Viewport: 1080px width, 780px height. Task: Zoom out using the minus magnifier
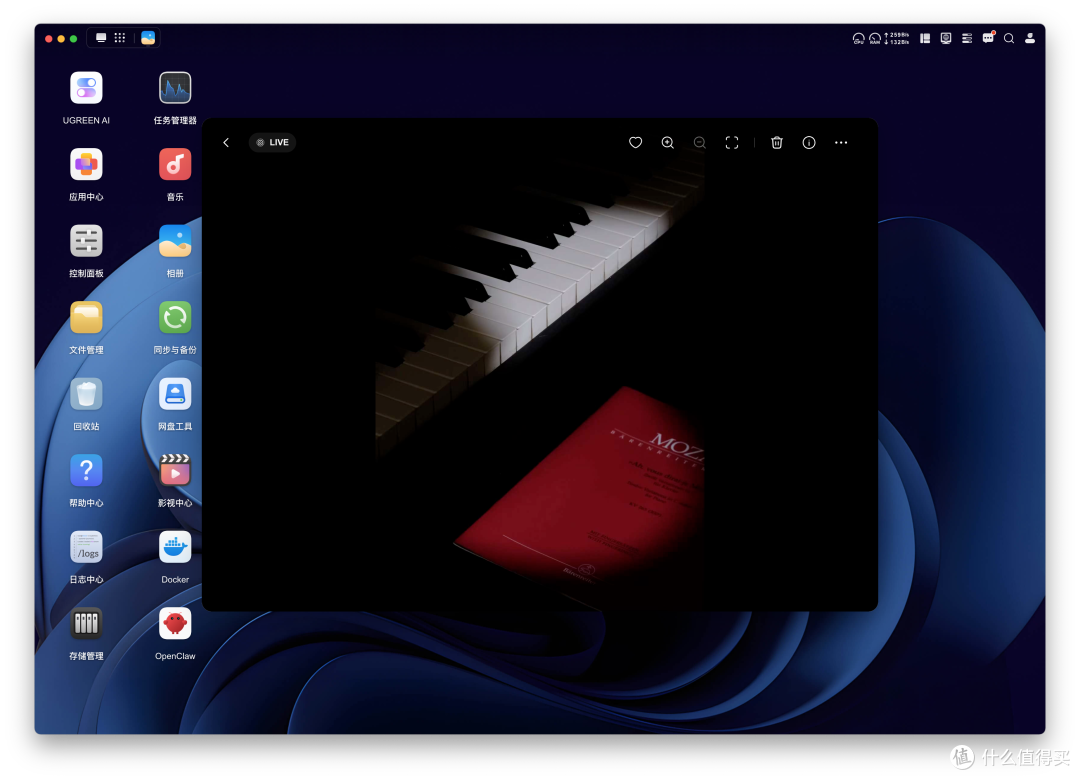700,143
